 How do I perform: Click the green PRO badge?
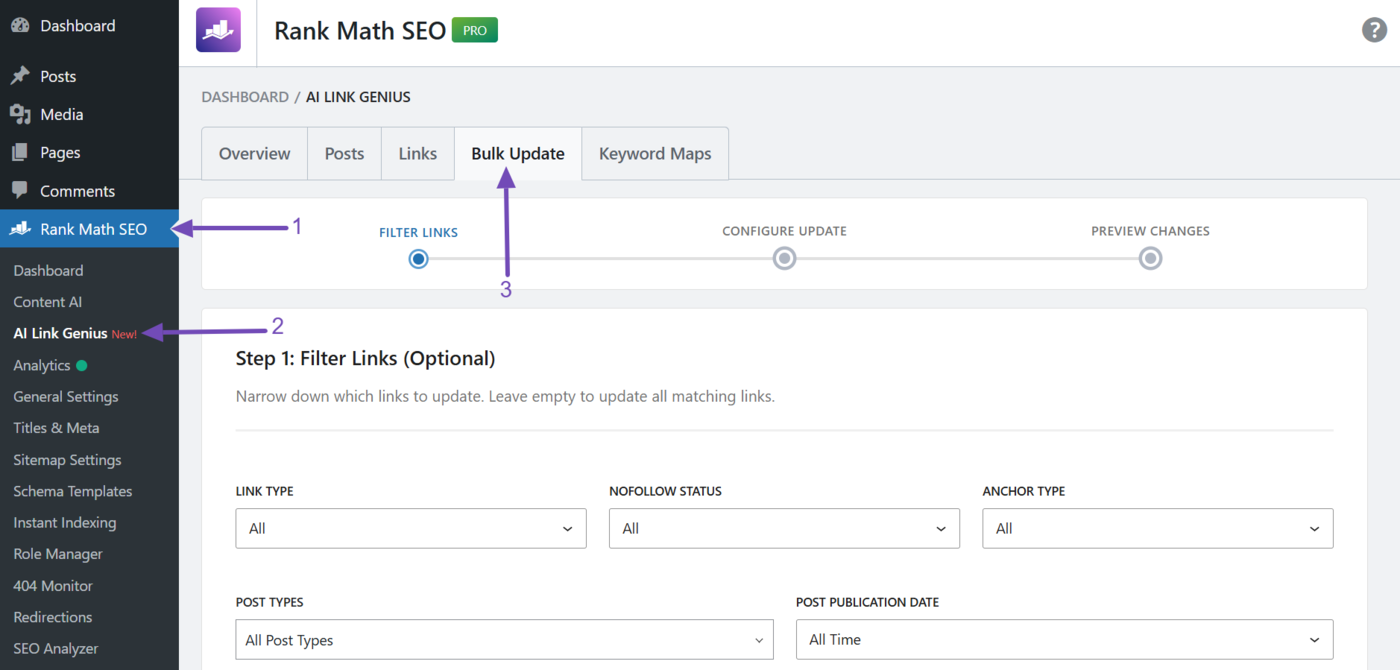(475, 30)
